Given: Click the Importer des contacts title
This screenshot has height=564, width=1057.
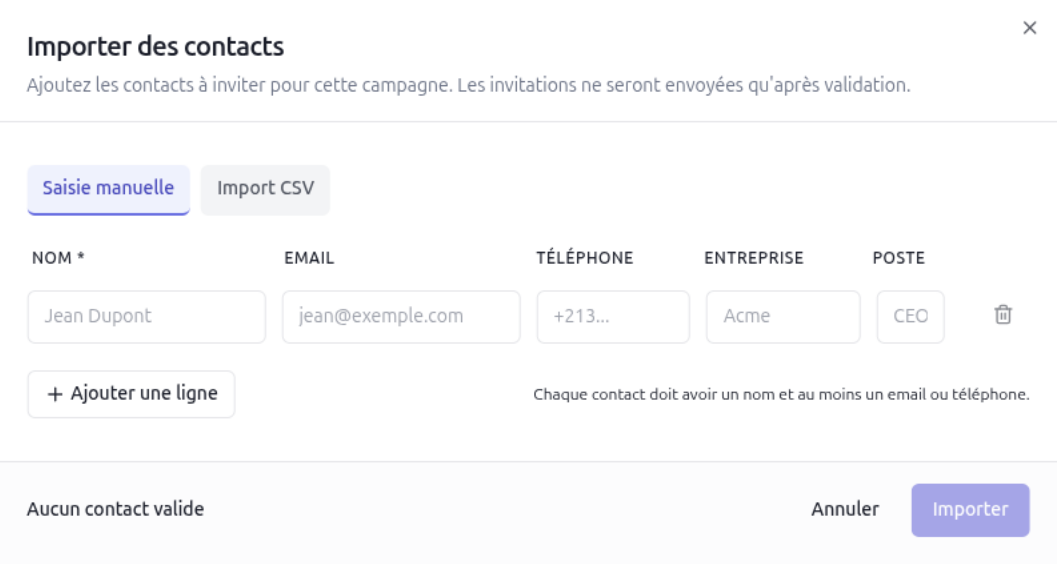Looking at the screenshot, I should (x=155, y=46).
